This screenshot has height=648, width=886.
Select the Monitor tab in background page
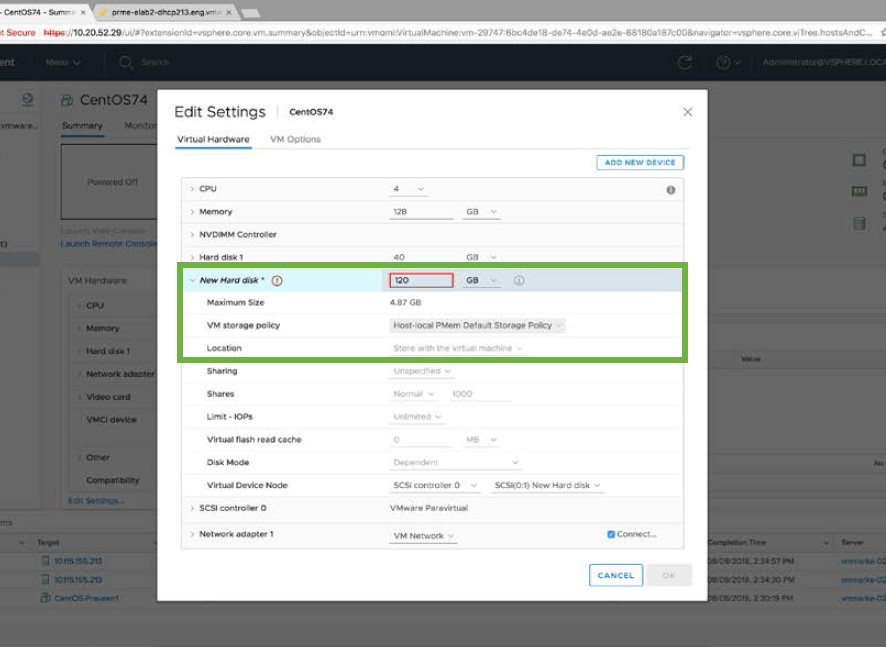click(140, 125)
